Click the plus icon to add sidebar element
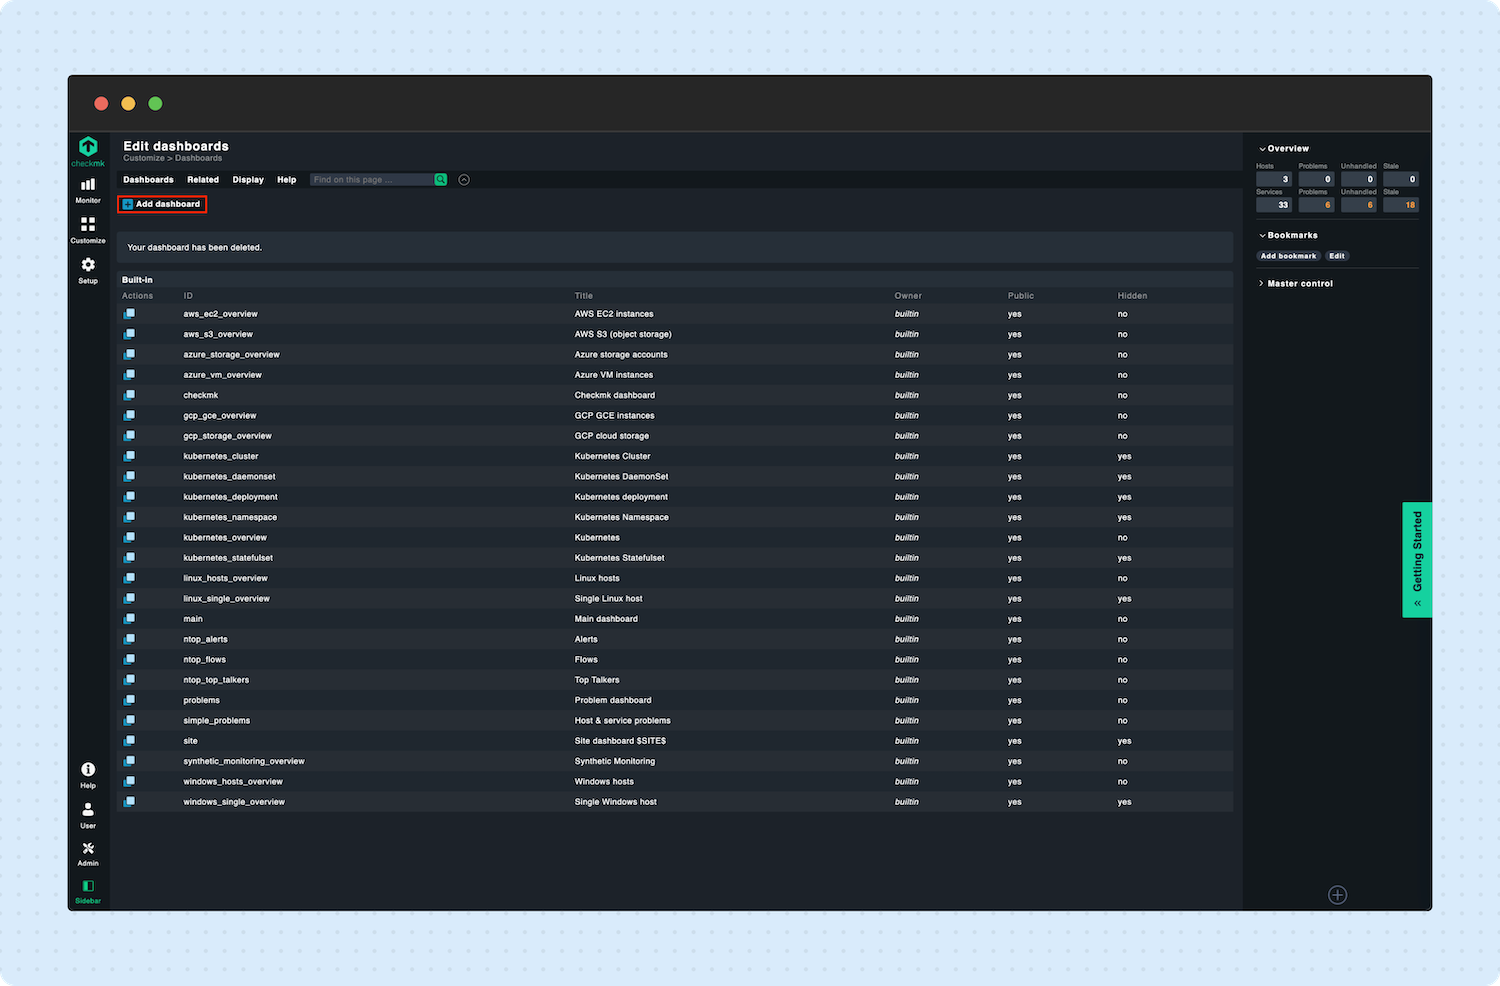The image size is (1500, 986). pyautogui.click(x=1337, y=895)
